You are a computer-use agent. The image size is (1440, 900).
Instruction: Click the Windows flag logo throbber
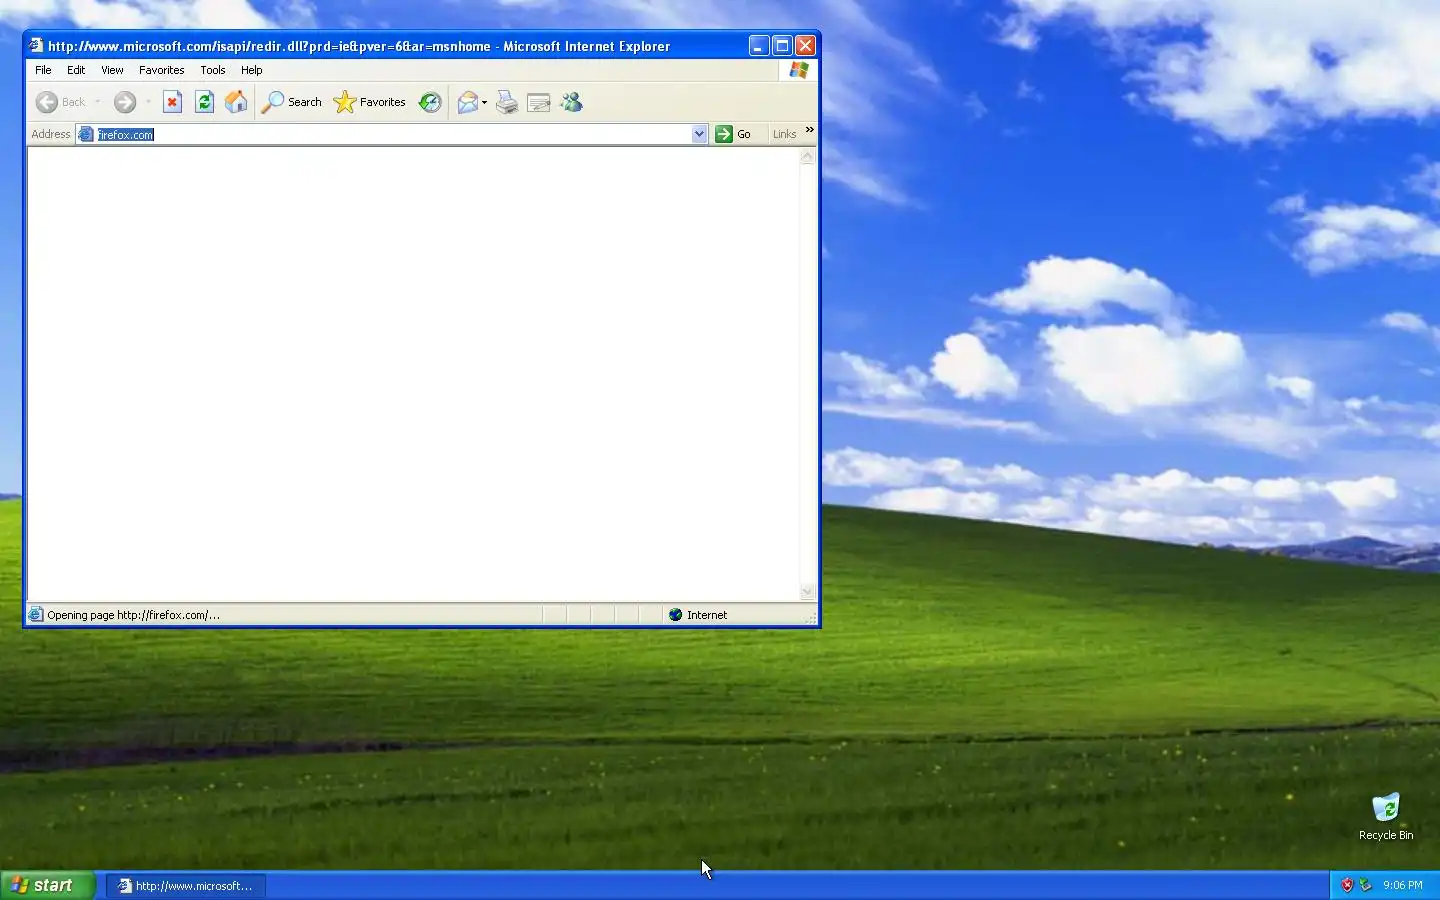point(798,70)
